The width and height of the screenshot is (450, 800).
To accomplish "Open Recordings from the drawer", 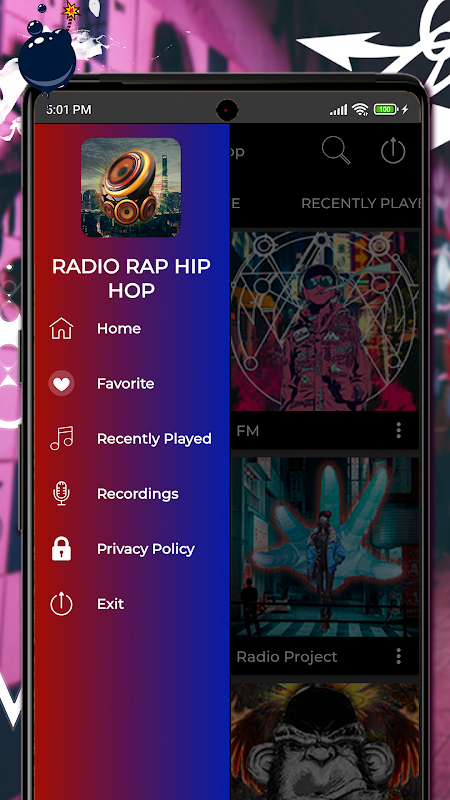I will click(x=132, y=493).
